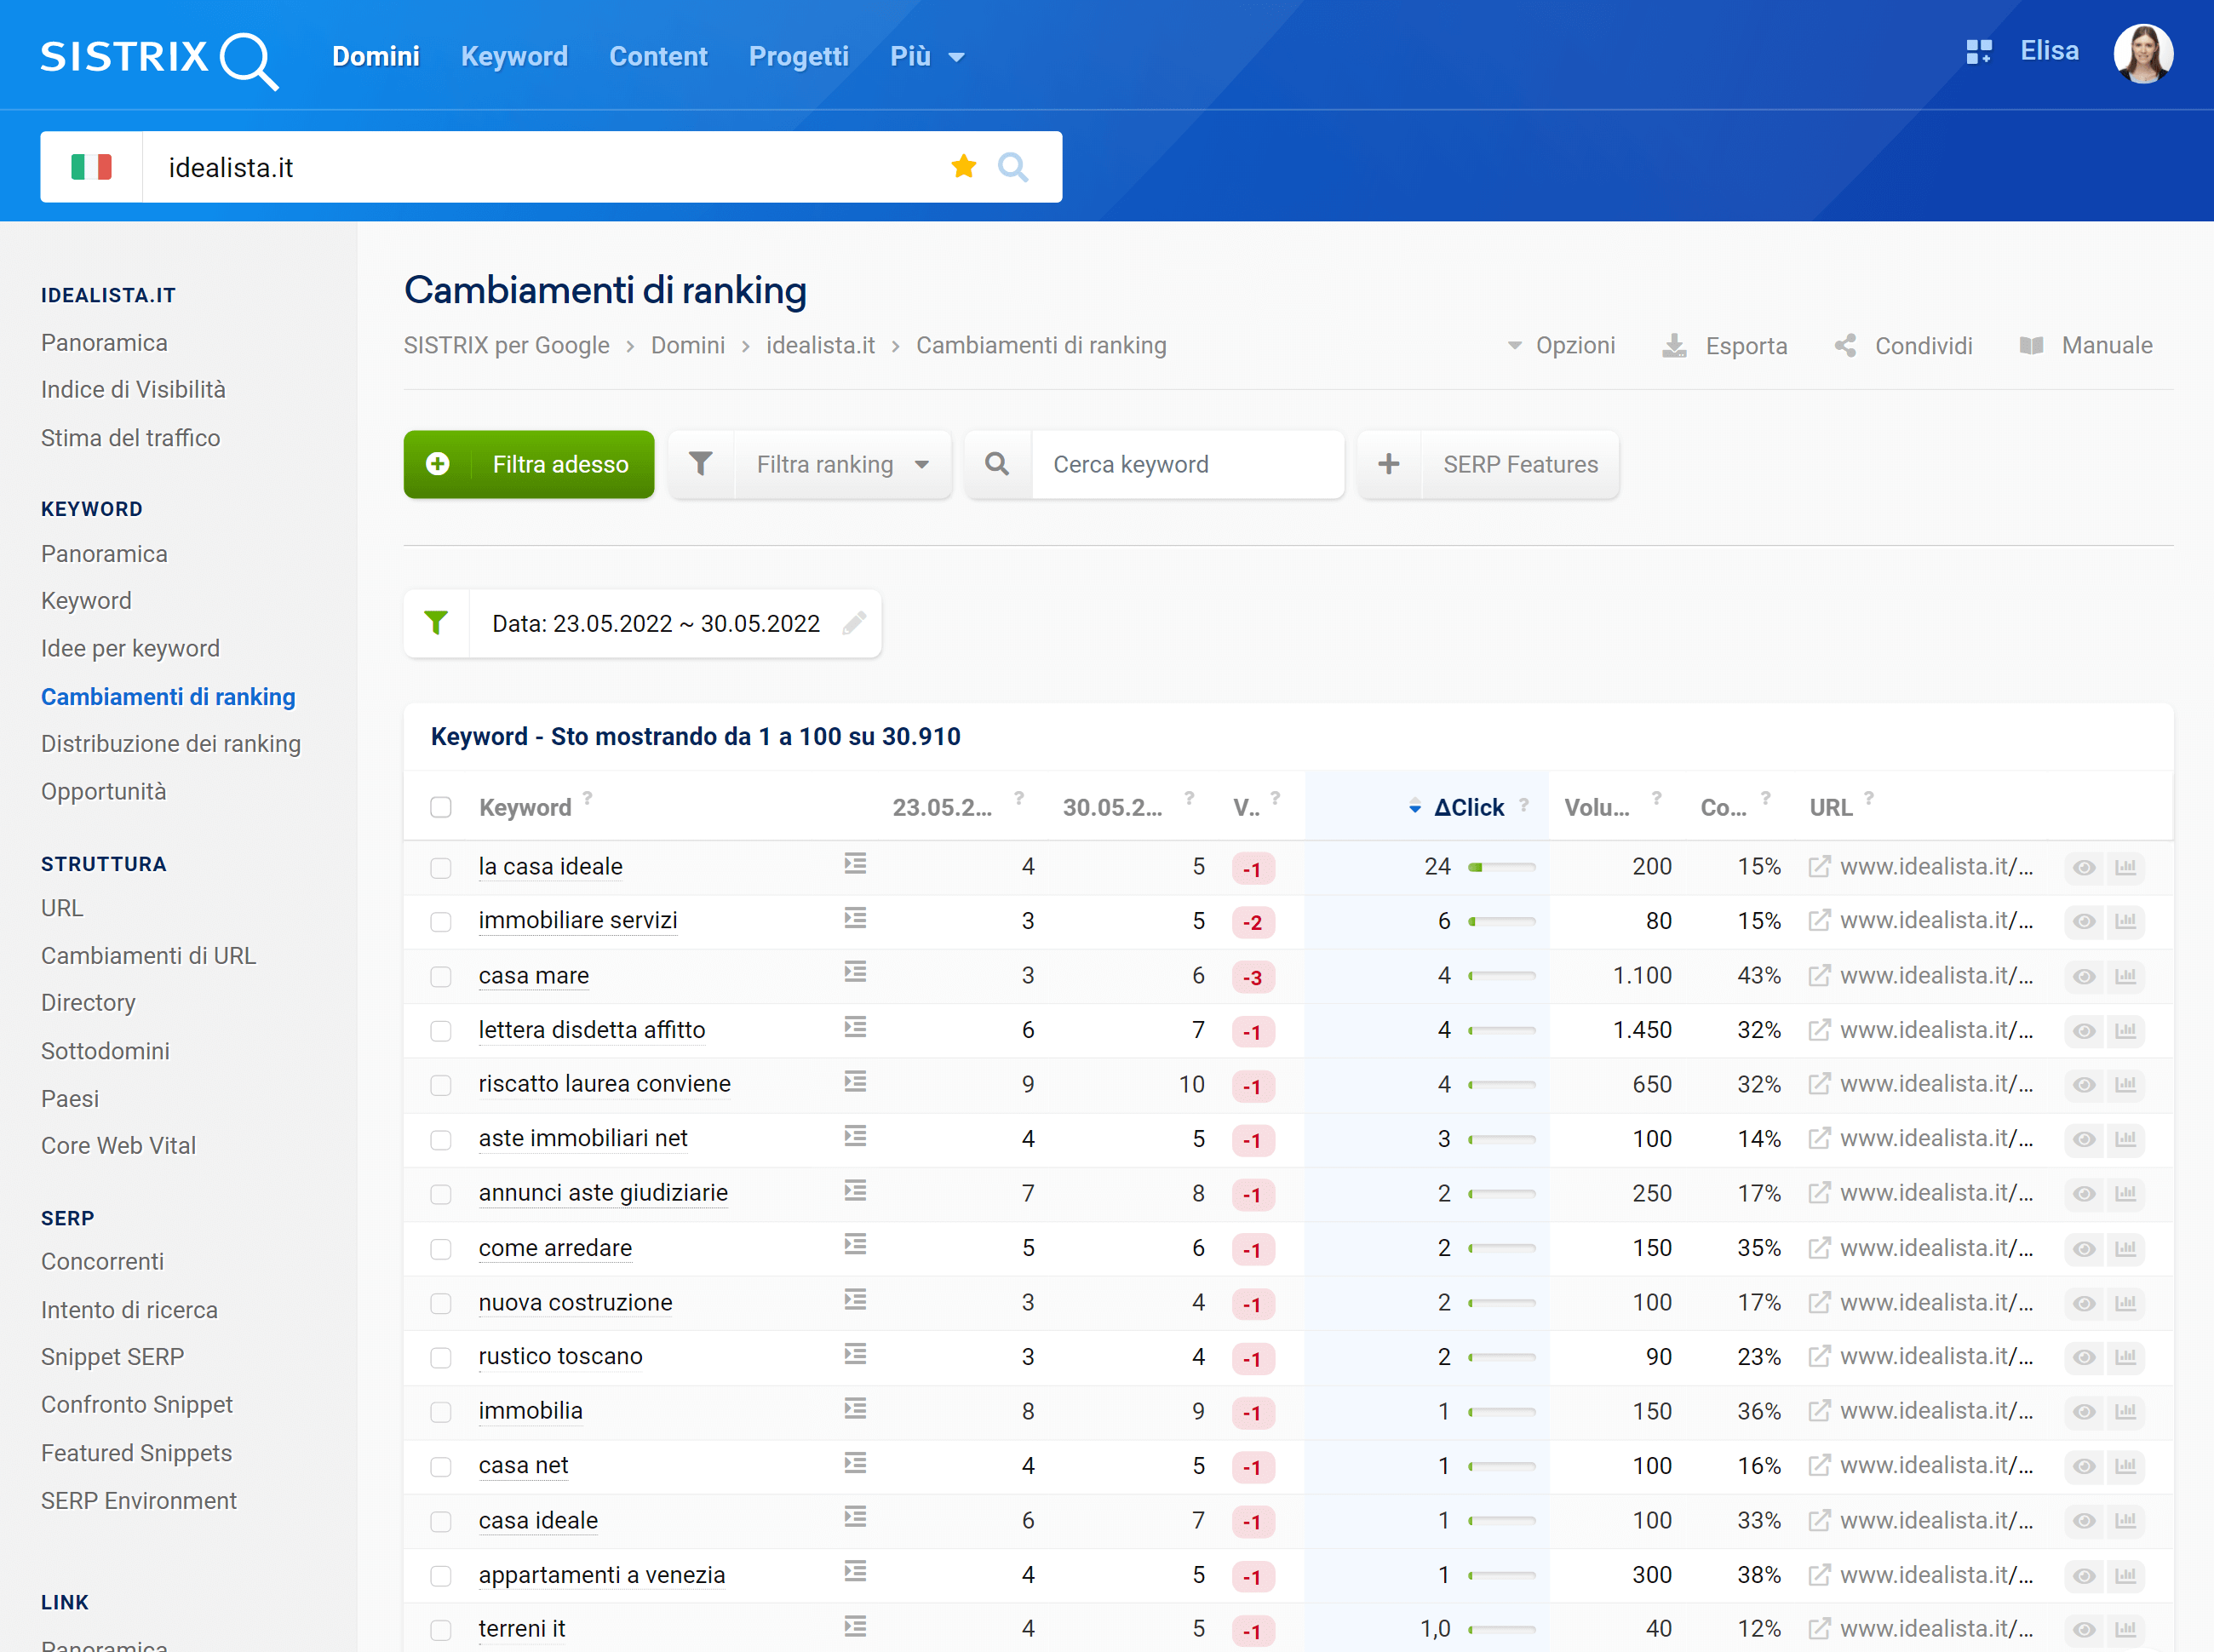Open the Domini tab
The width and height of the screenshot is (2214, 1652).
coord(376,57)
